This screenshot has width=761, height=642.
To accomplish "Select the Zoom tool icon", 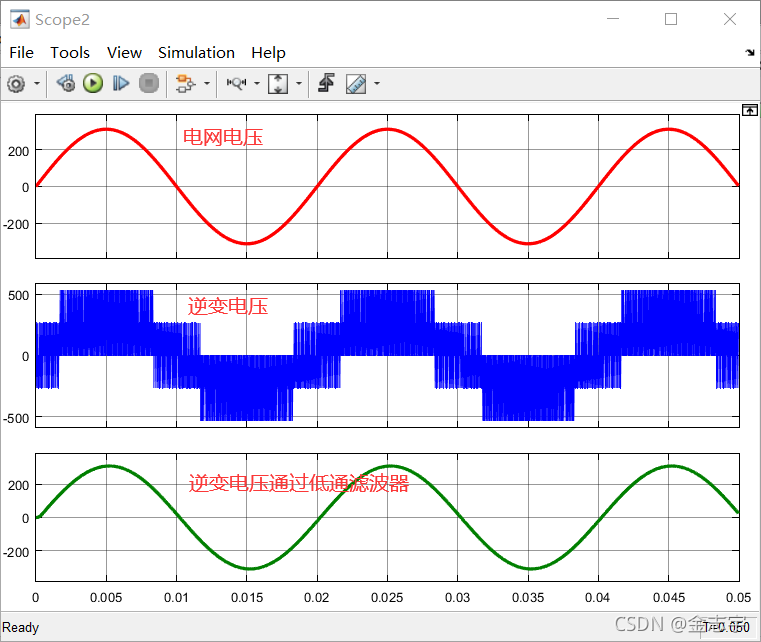I will point(236,83).
